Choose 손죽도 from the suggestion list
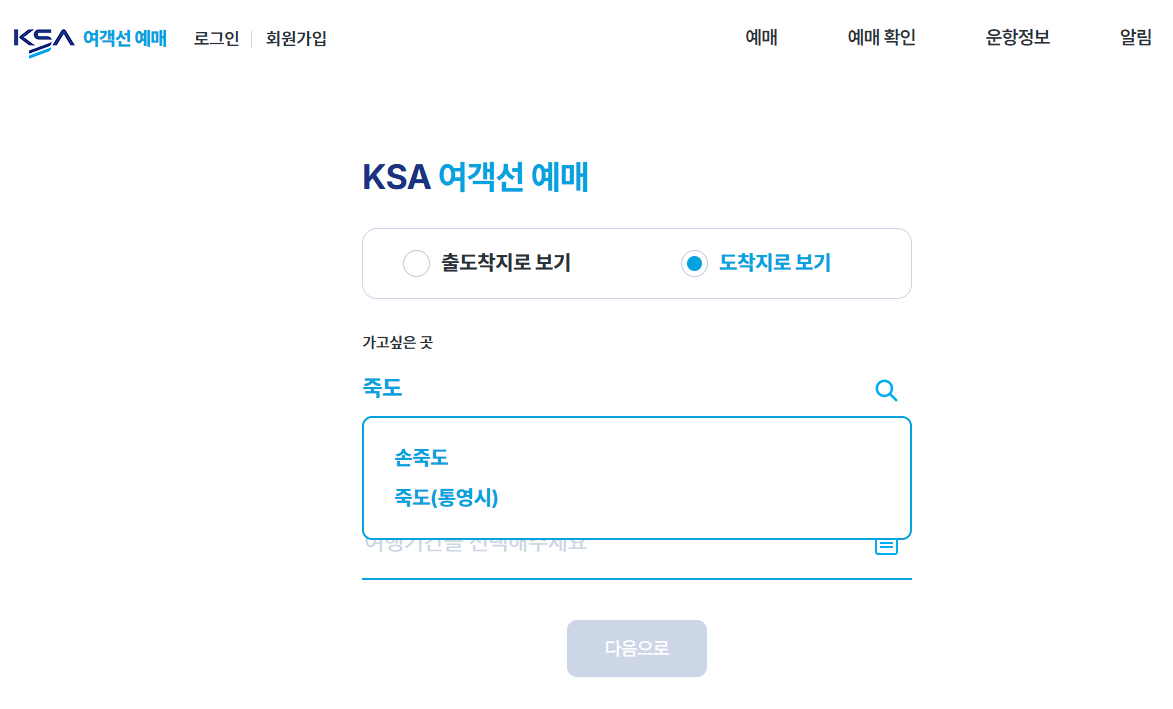 (419, 458)
